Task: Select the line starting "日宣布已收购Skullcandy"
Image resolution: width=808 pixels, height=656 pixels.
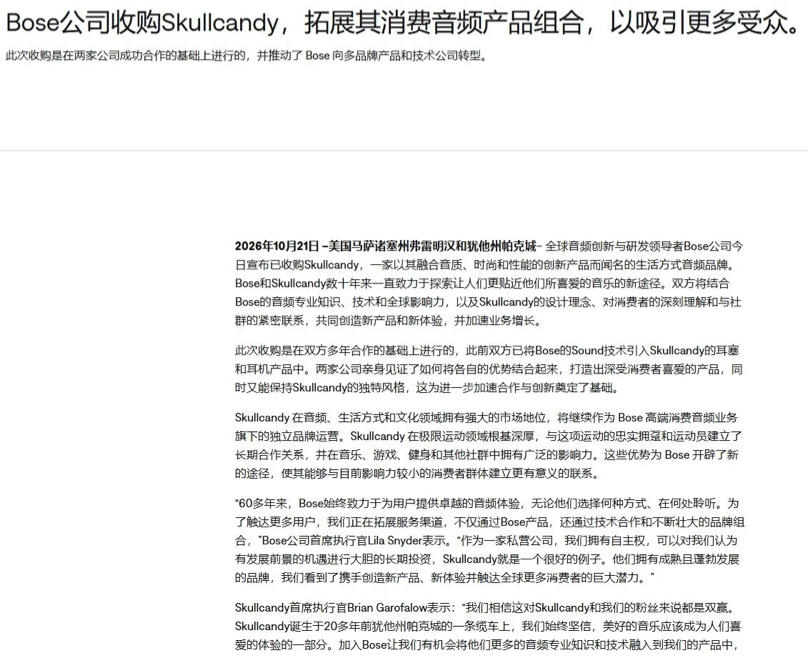Action: pyautogui.click(x=486, y=265)
